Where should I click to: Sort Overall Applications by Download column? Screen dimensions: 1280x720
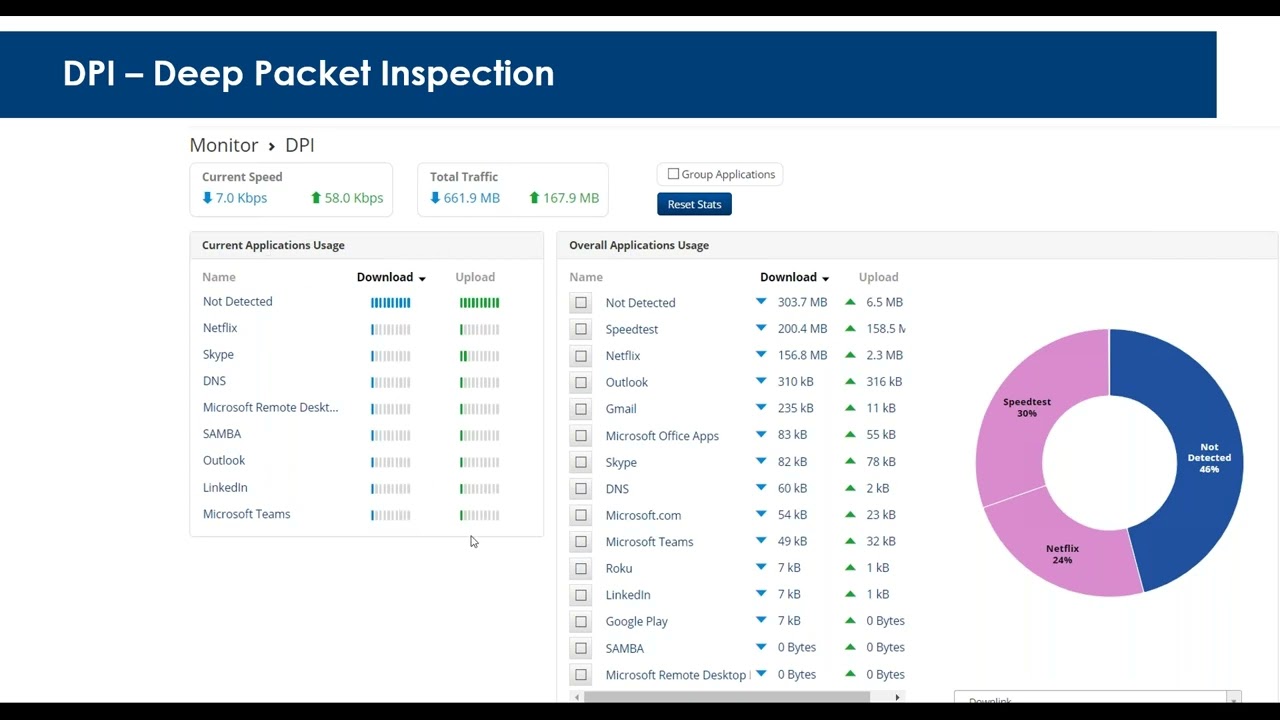click(794, 277)
